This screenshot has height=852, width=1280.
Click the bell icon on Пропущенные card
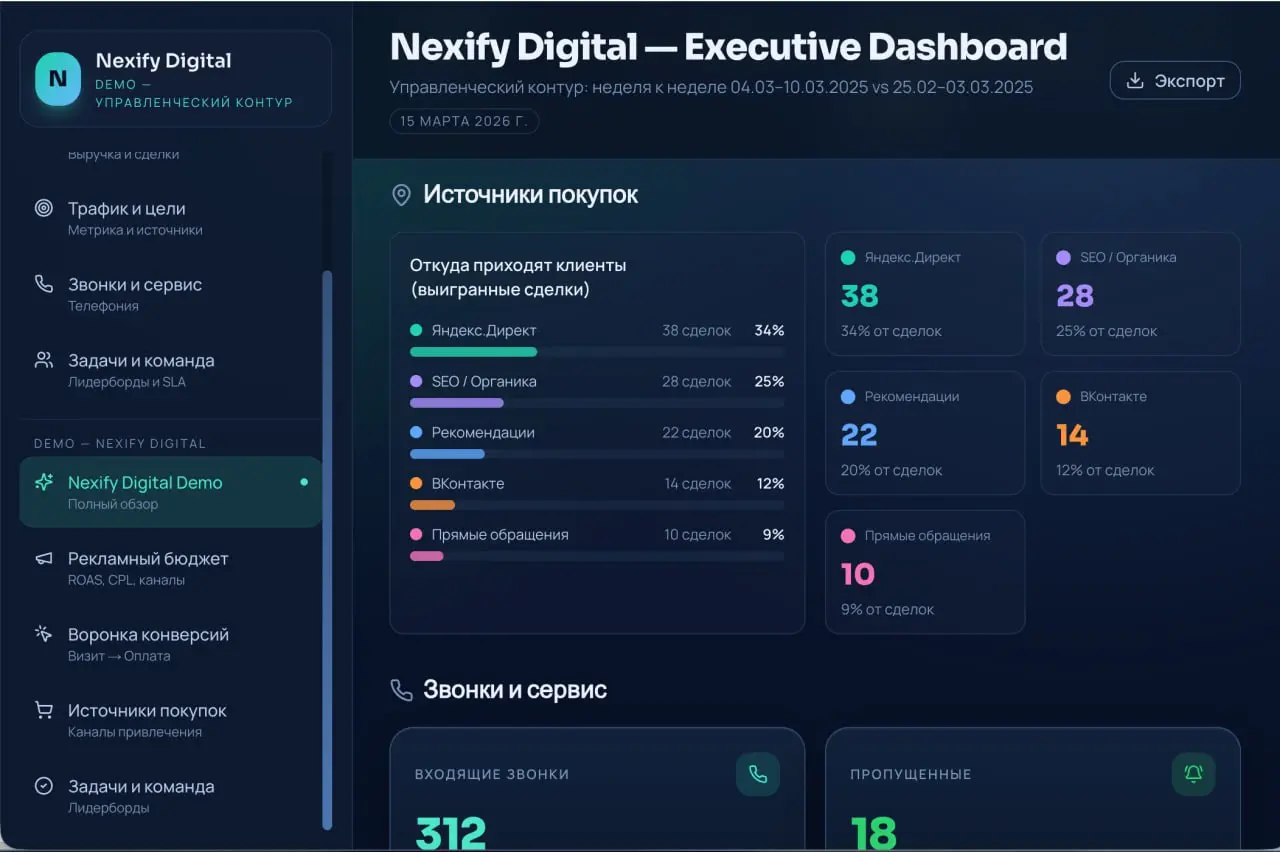tap(1193, 774)
